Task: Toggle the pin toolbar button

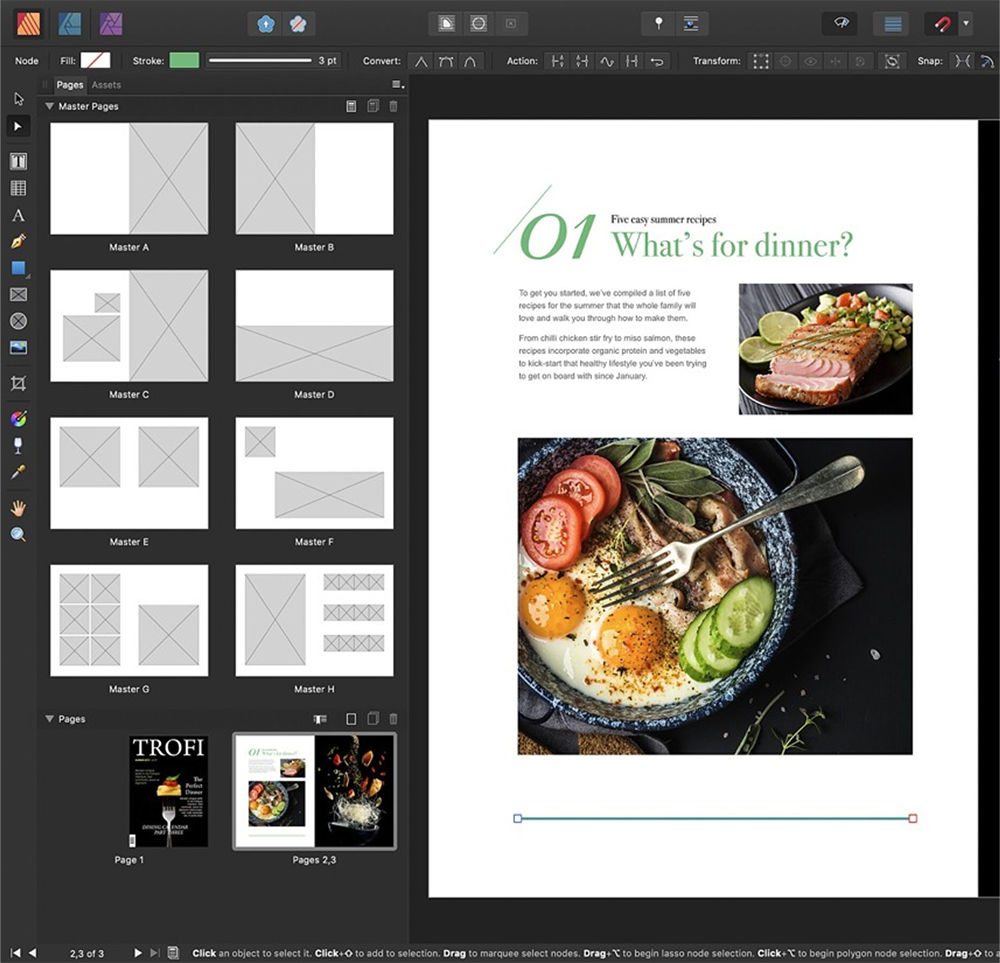Action: point(659,24)
